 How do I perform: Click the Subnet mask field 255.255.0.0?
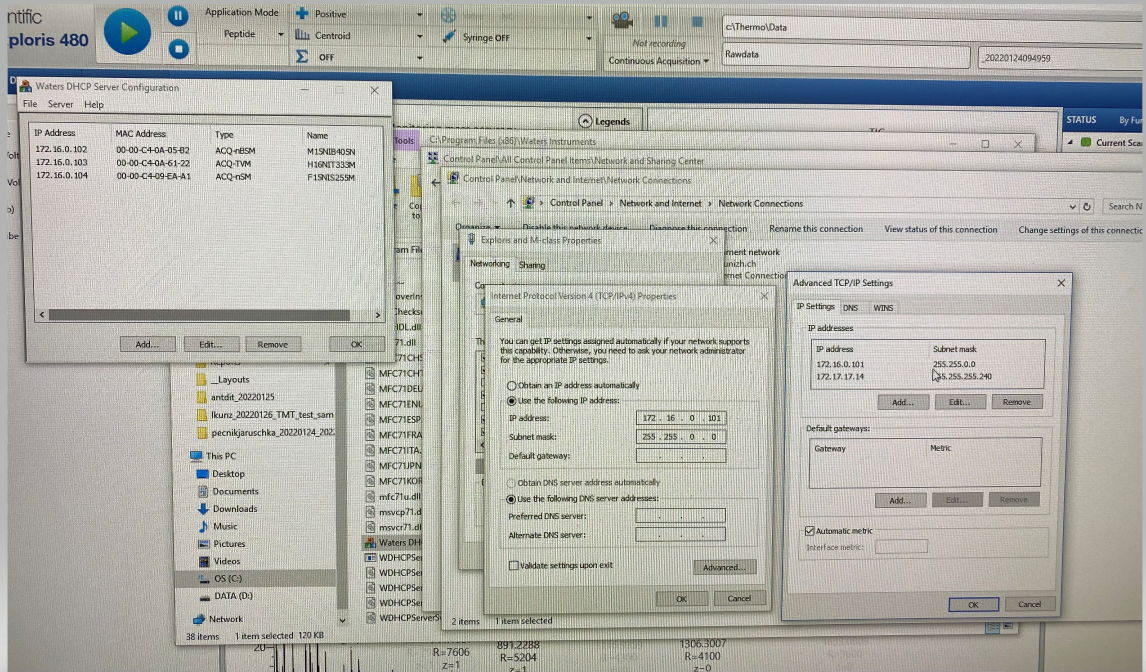pyautogui.click(x=680, y=437)
